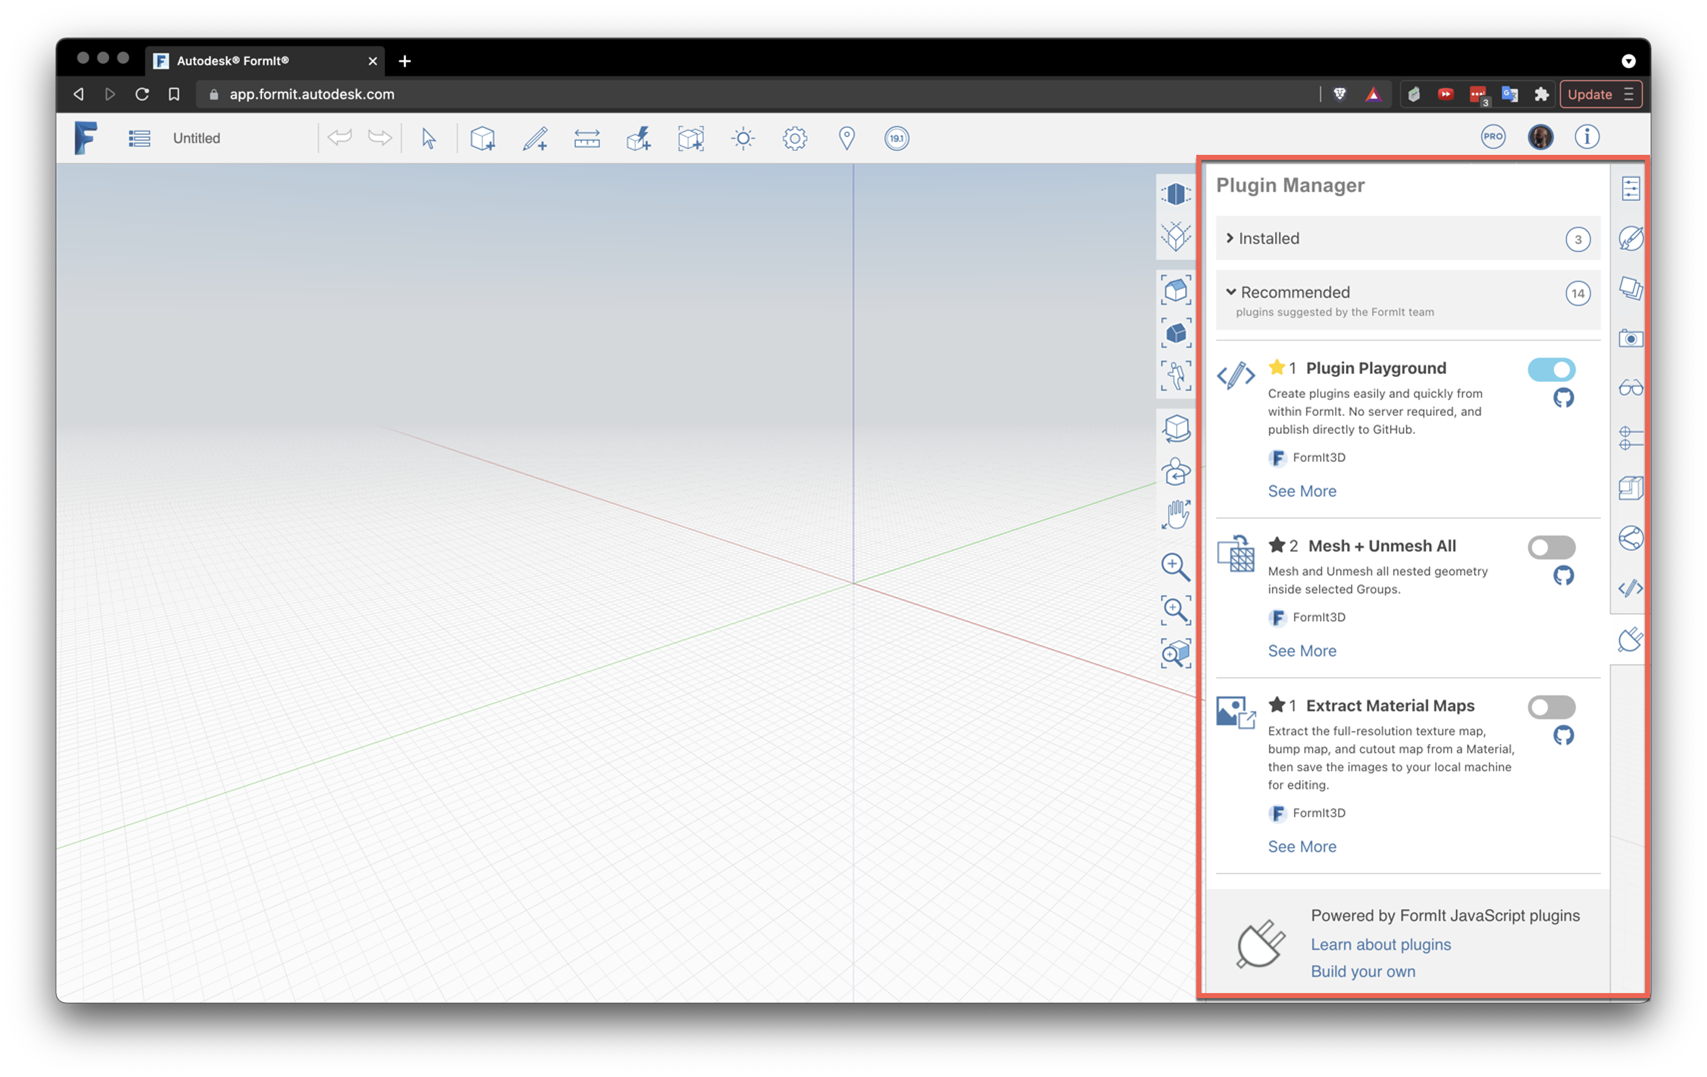Open the hamburger main menu

point(139,138)
